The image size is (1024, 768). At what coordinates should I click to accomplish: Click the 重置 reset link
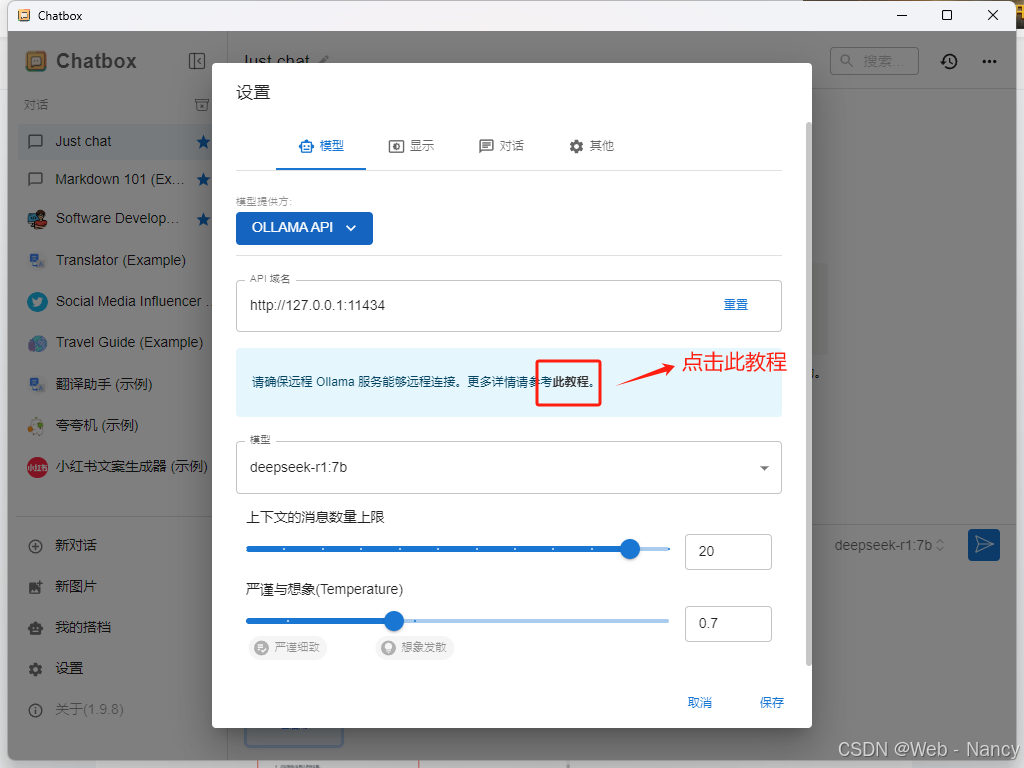click(x=736, y=305)
